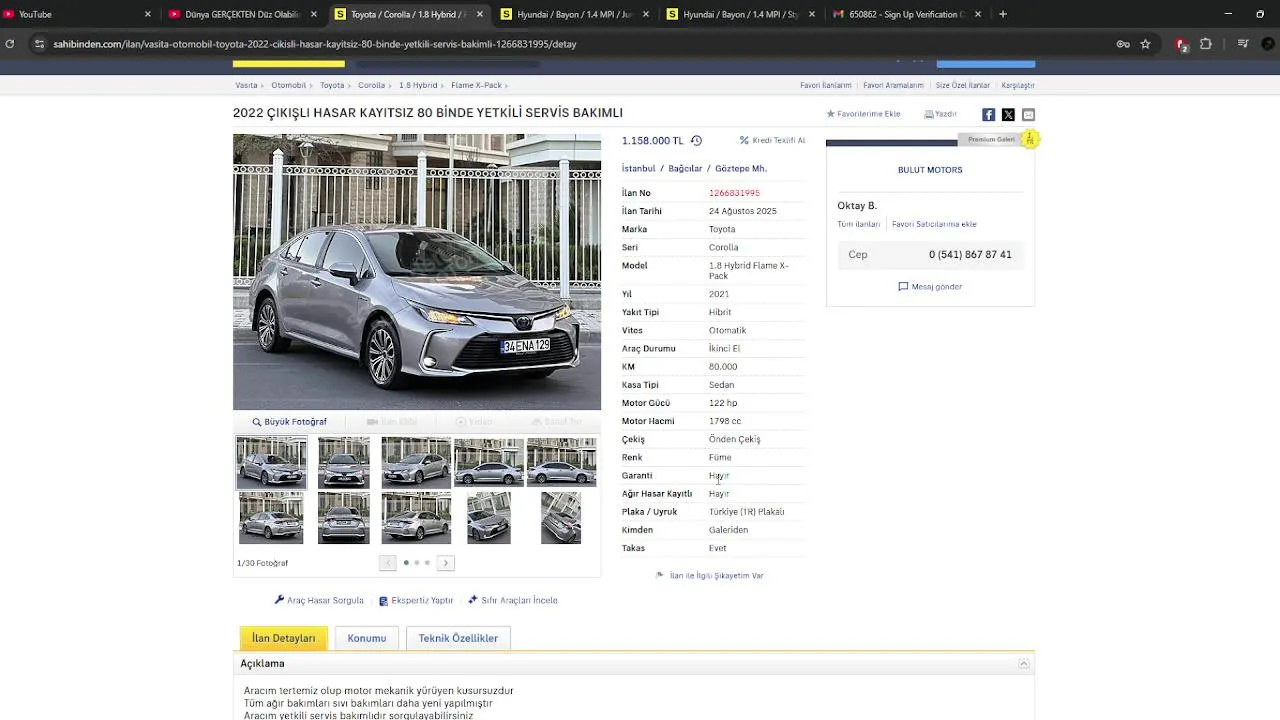Switch to Hyundai Bayon 1.4 MPI Jump tab
Viewport: 1280px width, 720px height.
(574, 14)
